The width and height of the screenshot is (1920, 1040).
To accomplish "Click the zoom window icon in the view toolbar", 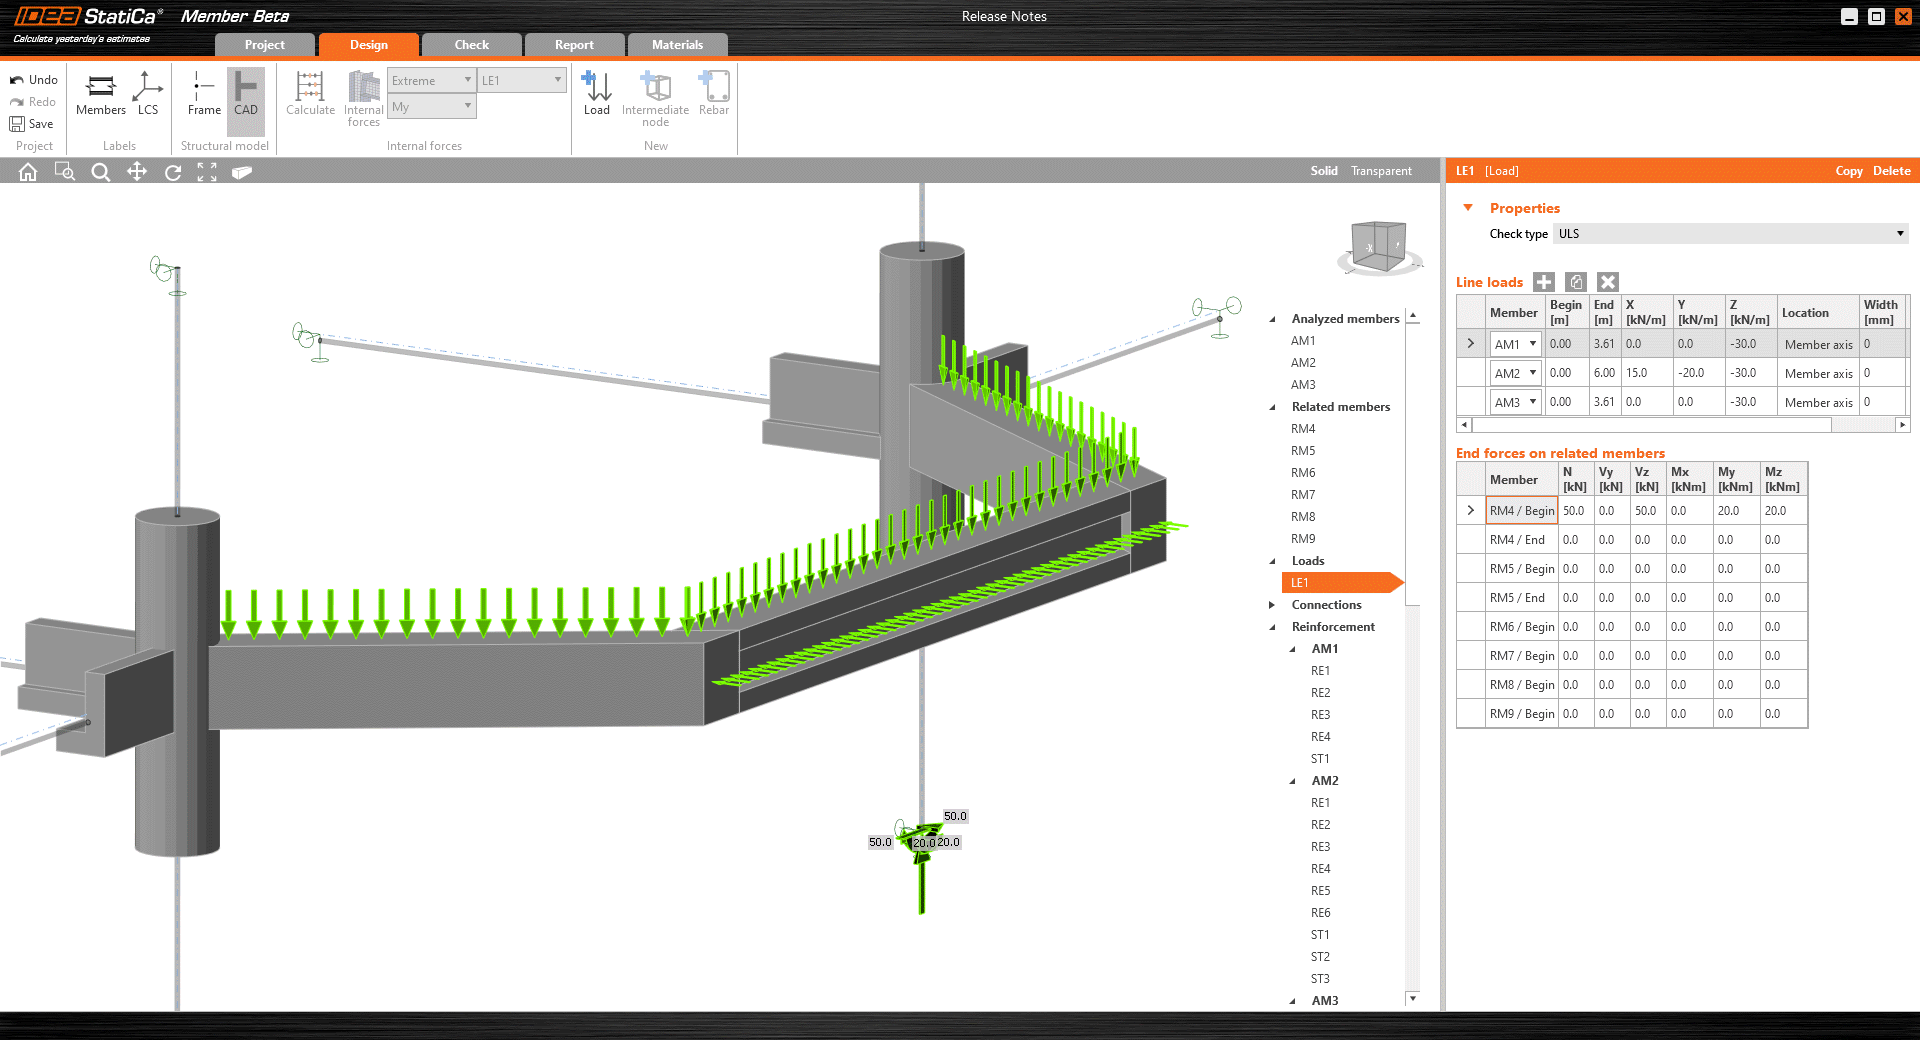I will pos(65,172).
